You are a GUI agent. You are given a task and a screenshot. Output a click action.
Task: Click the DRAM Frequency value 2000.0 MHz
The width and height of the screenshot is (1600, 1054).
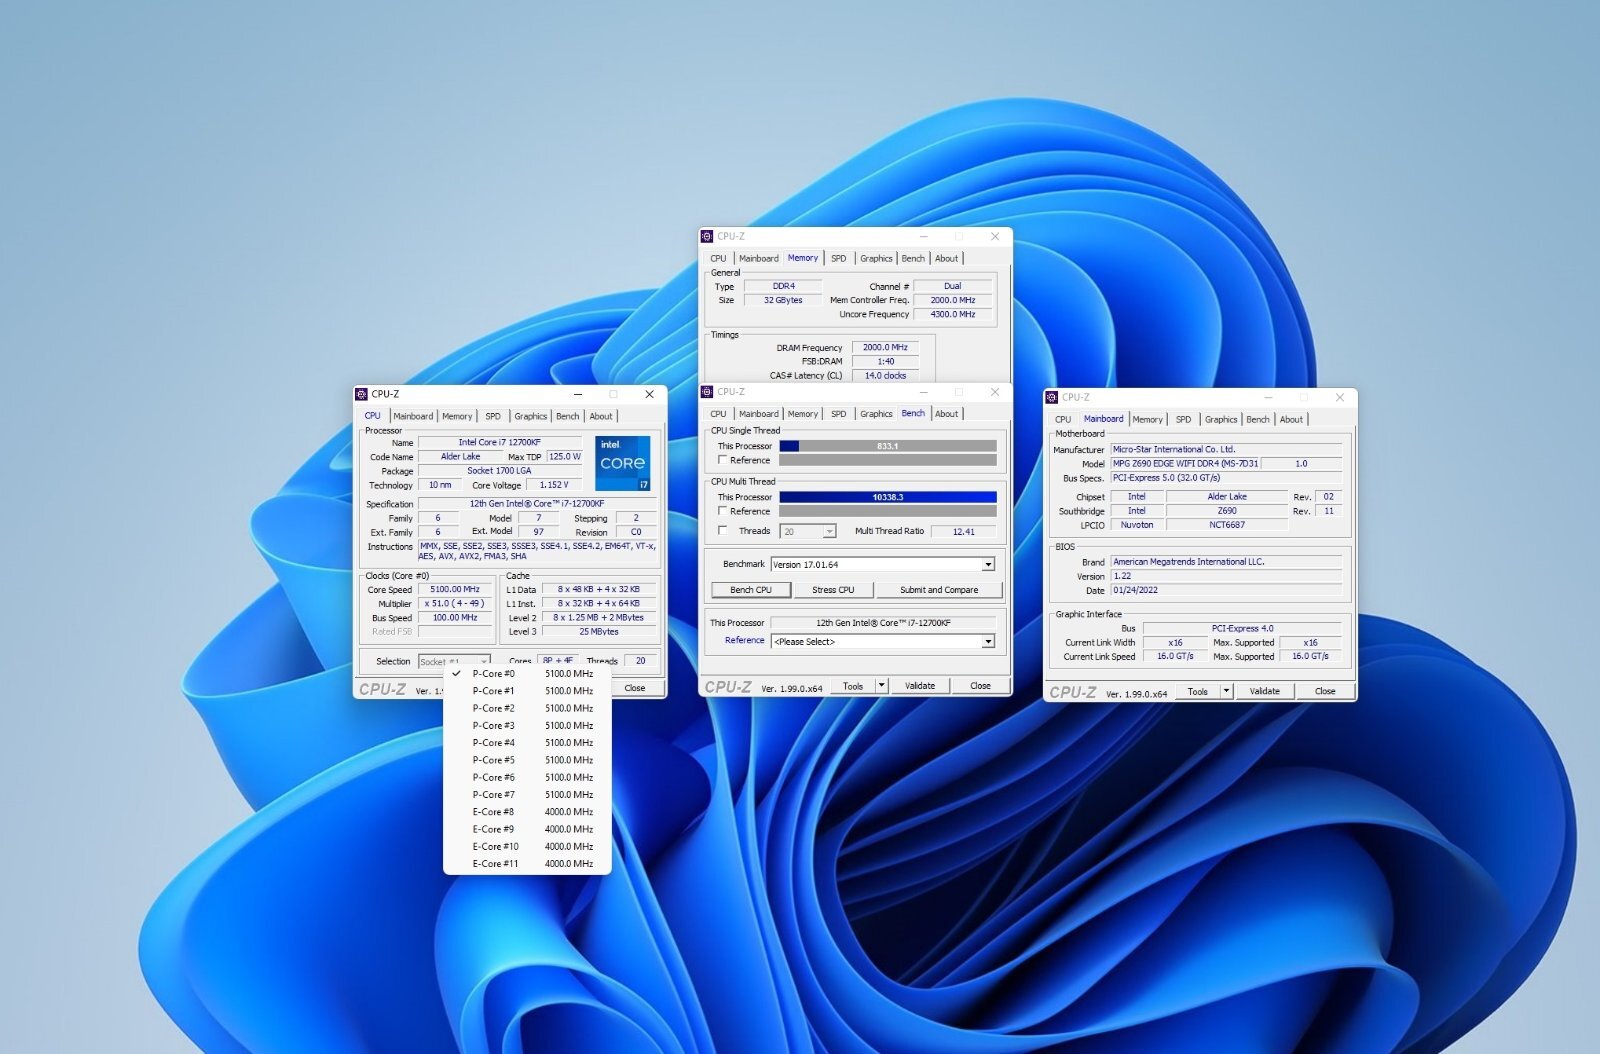click(x=885, y=348)
